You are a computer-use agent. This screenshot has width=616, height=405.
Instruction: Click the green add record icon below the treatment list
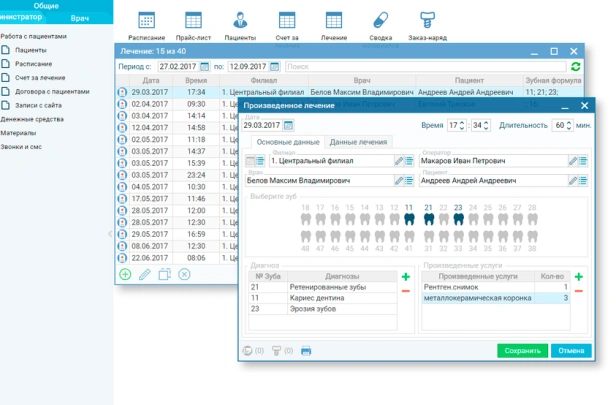[125, 274]
